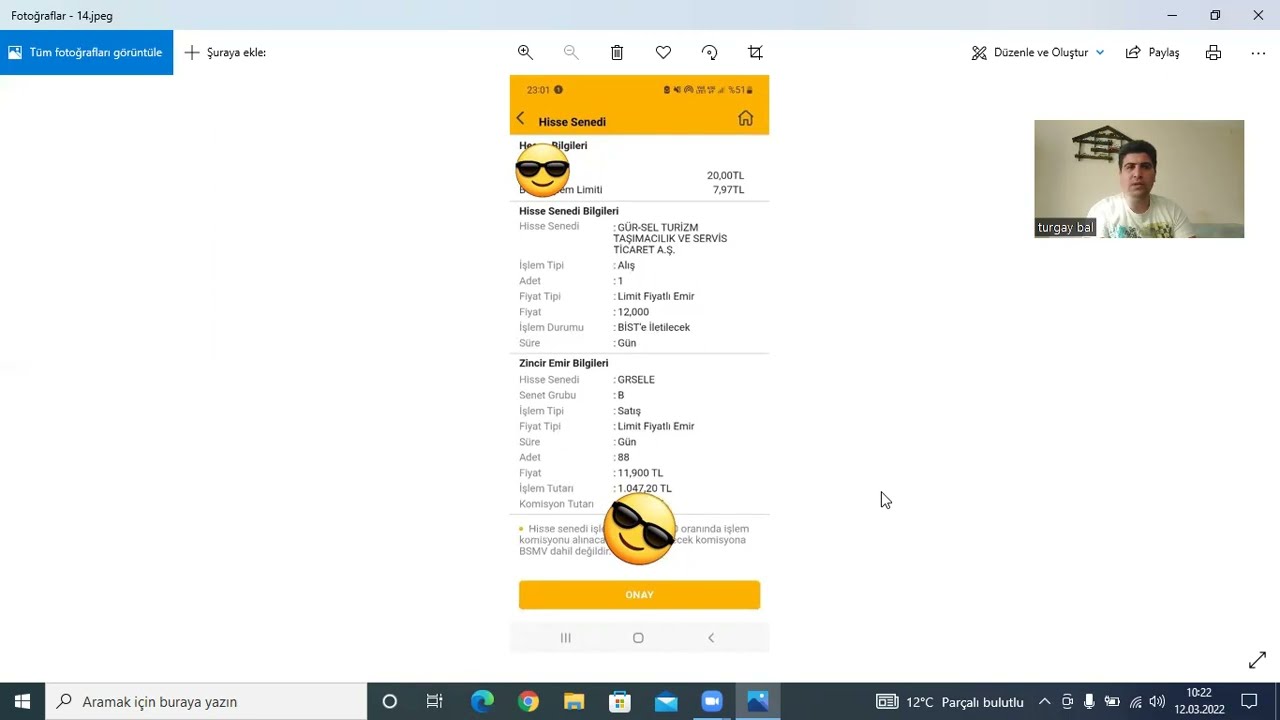
Task: Click the phone home circle navigation icon
Action: point(638,638)
